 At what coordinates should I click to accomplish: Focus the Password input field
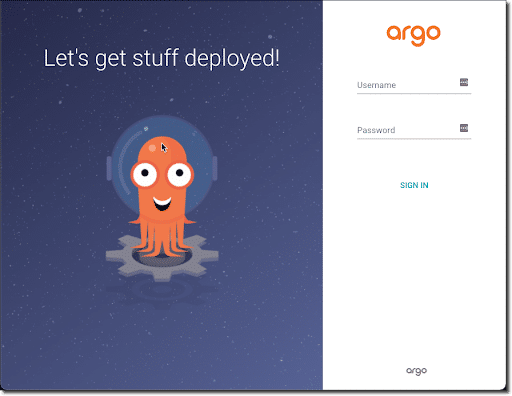click(x=414, y=130)
